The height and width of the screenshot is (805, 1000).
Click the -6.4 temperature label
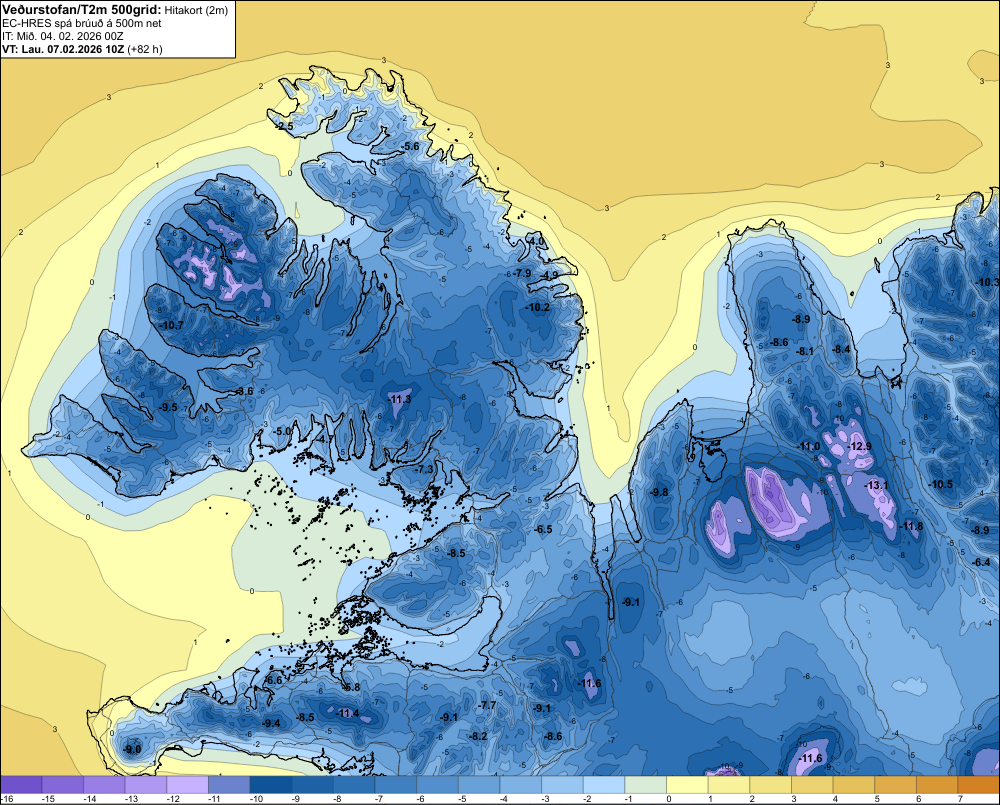(982, 563)
